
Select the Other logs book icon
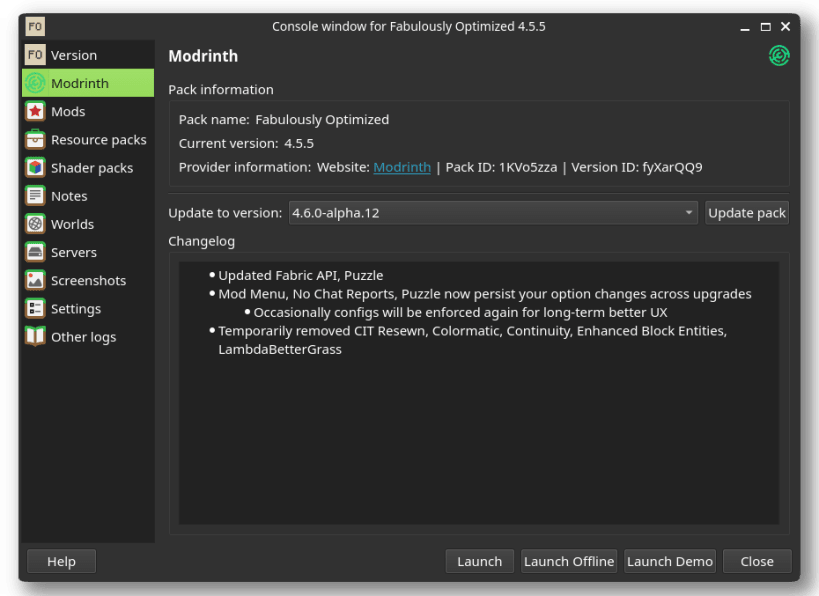tap(35, 337)
